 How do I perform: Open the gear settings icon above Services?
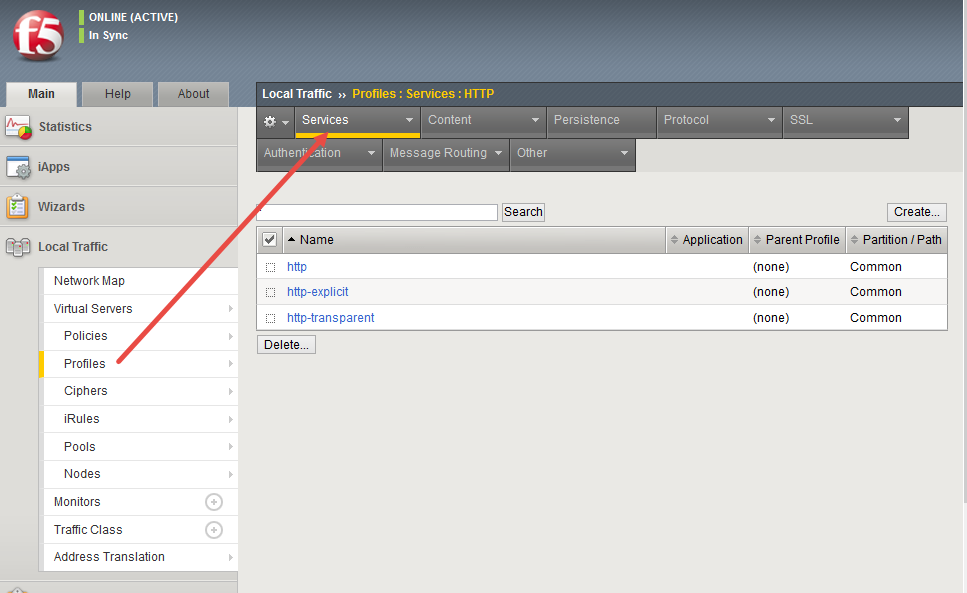tap(269, 120)
